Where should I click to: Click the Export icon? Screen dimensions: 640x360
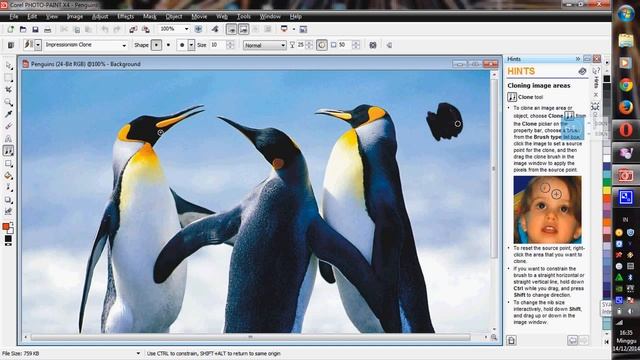(146, 29)
